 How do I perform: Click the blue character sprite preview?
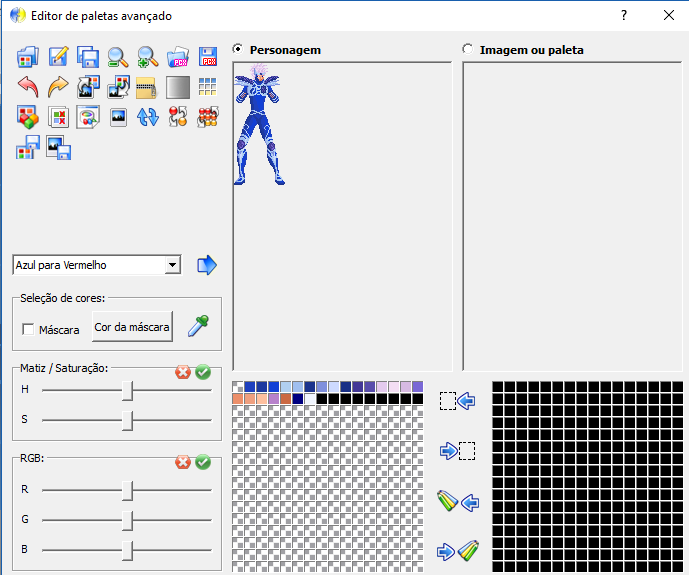pos(259,124)
